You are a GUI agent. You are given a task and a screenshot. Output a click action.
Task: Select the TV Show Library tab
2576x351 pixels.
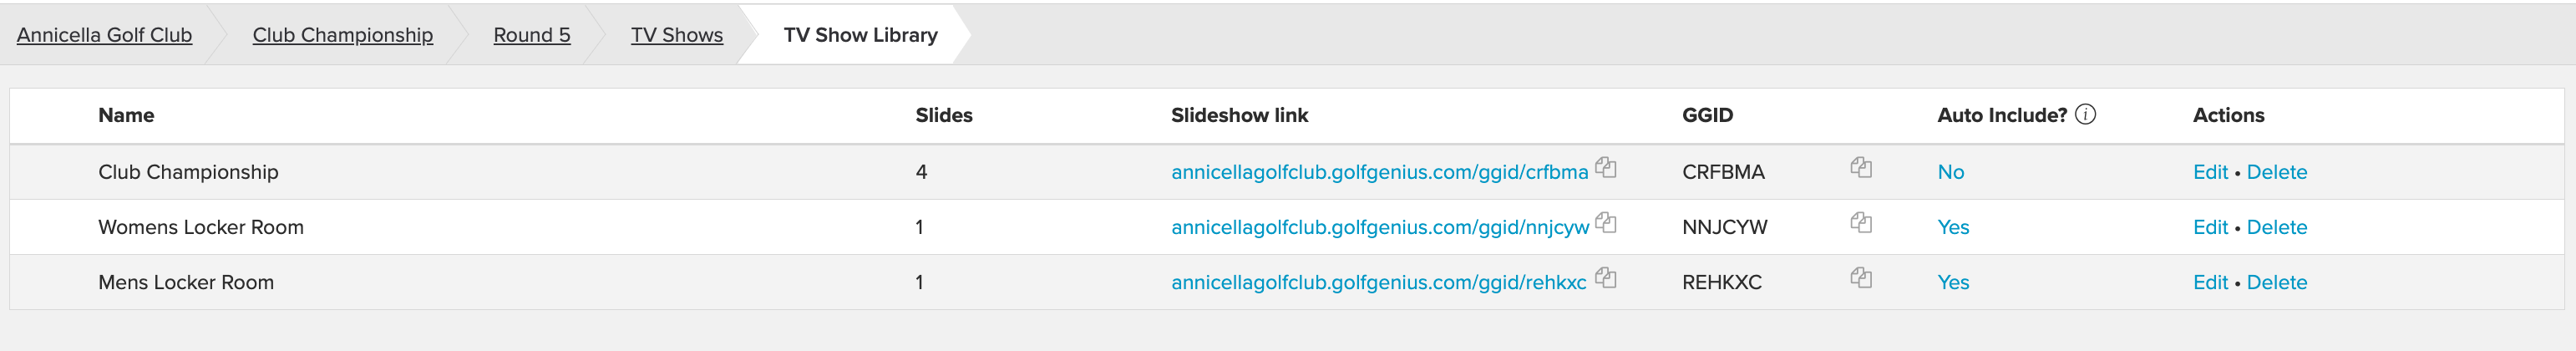(860, 35)
